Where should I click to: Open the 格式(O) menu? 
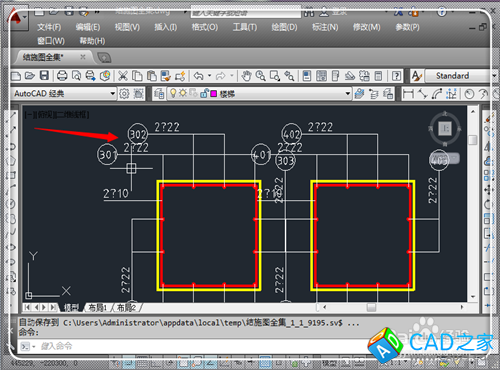point(205,27)
